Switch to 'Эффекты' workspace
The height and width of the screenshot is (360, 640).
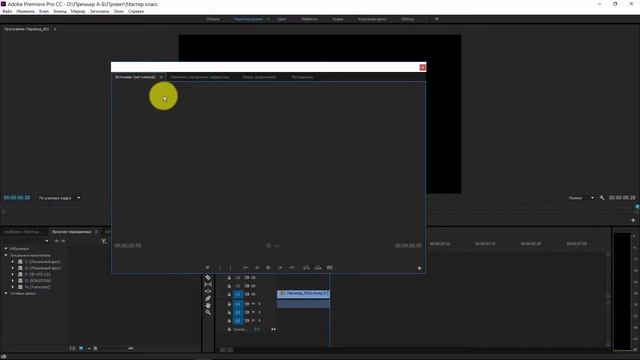coord(309,19)
